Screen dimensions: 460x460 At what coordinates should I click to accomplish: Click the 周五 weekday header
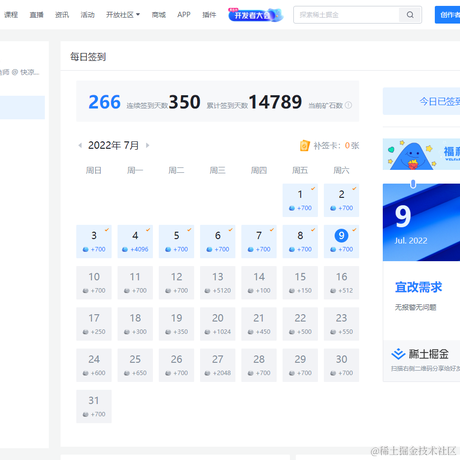click(300, 171)
